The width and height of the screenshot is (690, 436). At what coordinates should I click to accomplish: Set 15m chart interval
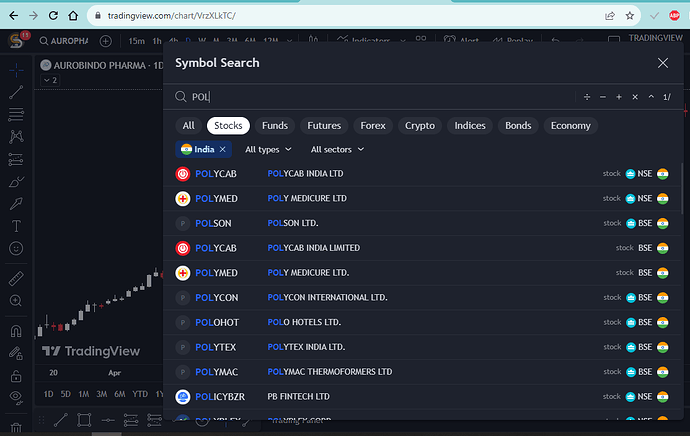[136, 41]
